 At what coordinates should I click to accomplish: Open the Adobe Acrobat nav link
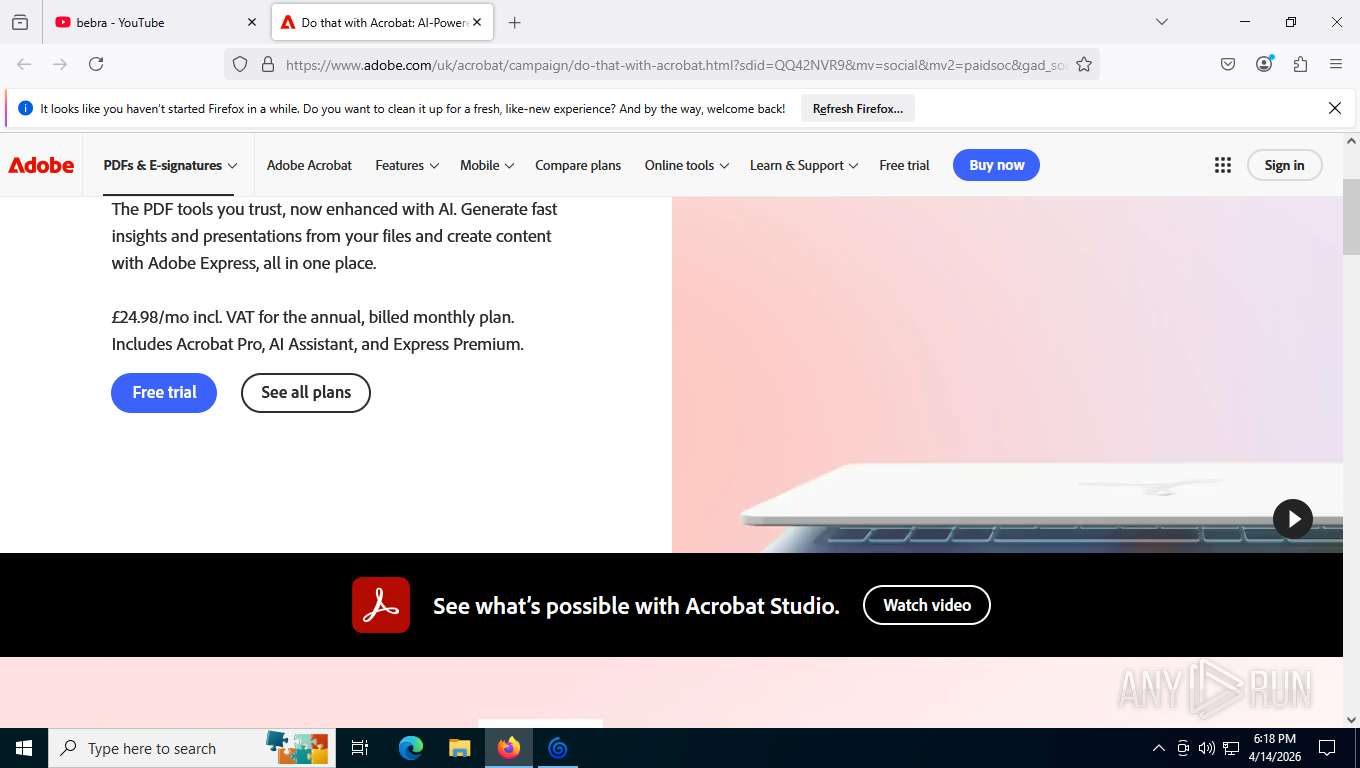click(x=309, y=165)
